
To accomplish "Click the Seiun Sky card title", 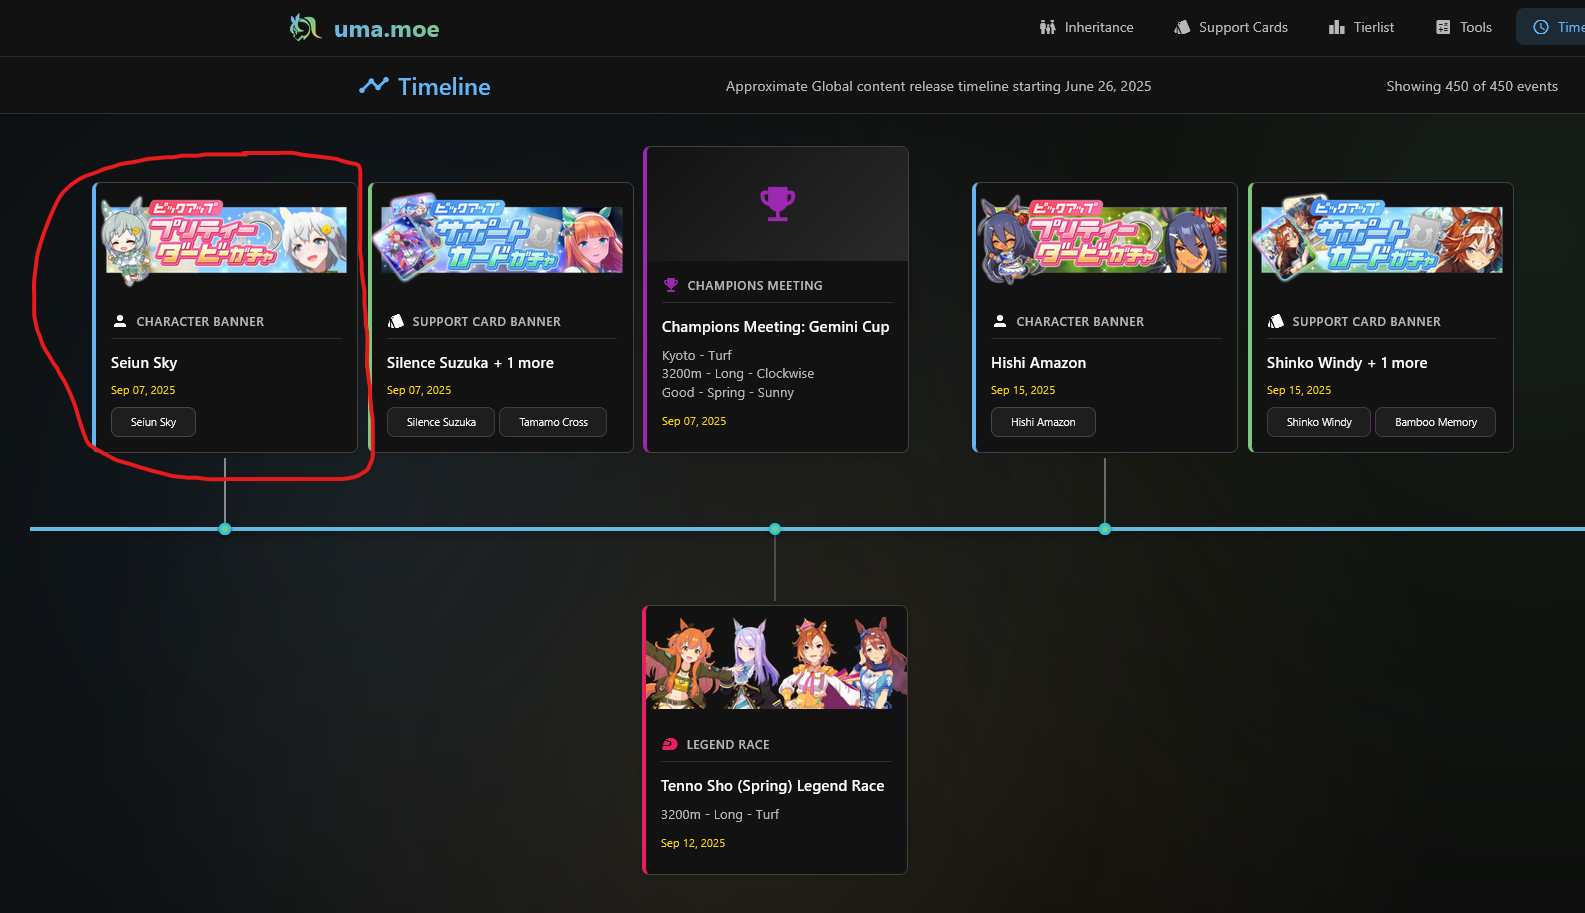I will [x=144, y=363].
